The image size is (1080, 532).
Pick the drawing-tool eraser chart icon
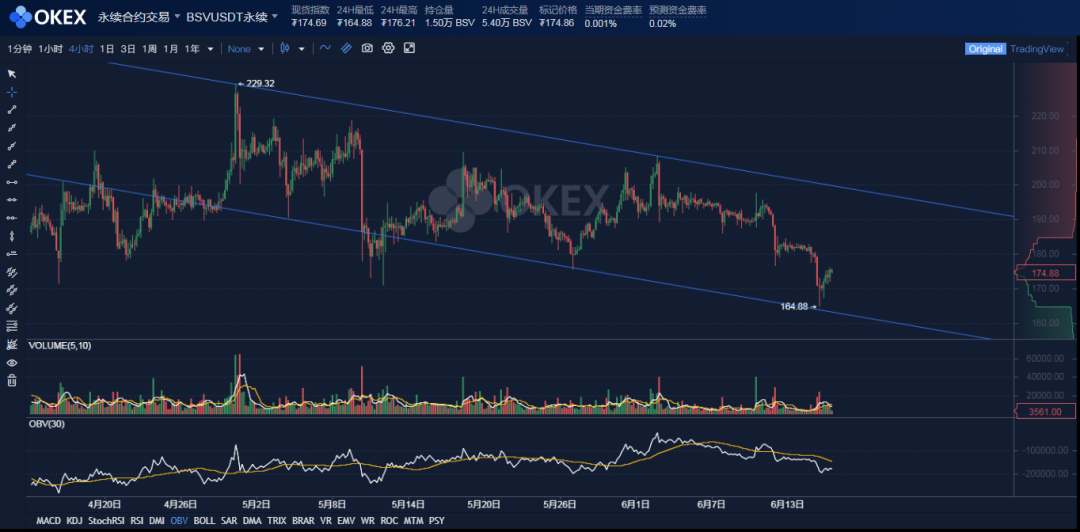[12, 344]
